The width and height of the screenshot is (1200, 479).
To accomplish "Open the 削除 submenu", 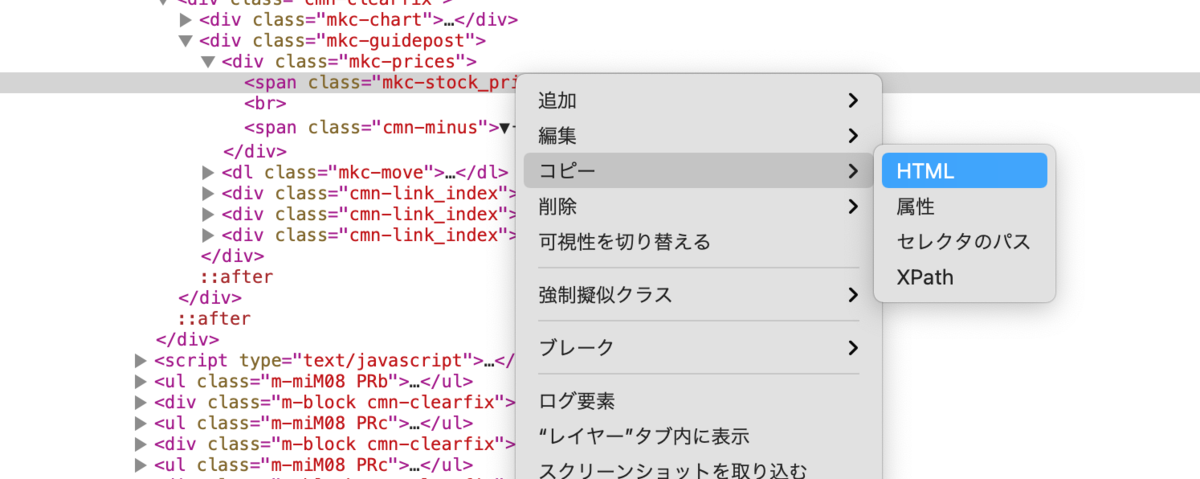I will tap(698, 206).
